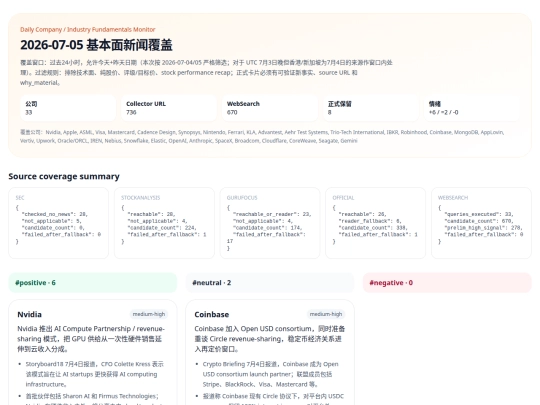540x405 pixels.
Task: Click "reader_fallback": 6 in OFFICIAL card
Action: pyautogui.click(x=370, y=221)
